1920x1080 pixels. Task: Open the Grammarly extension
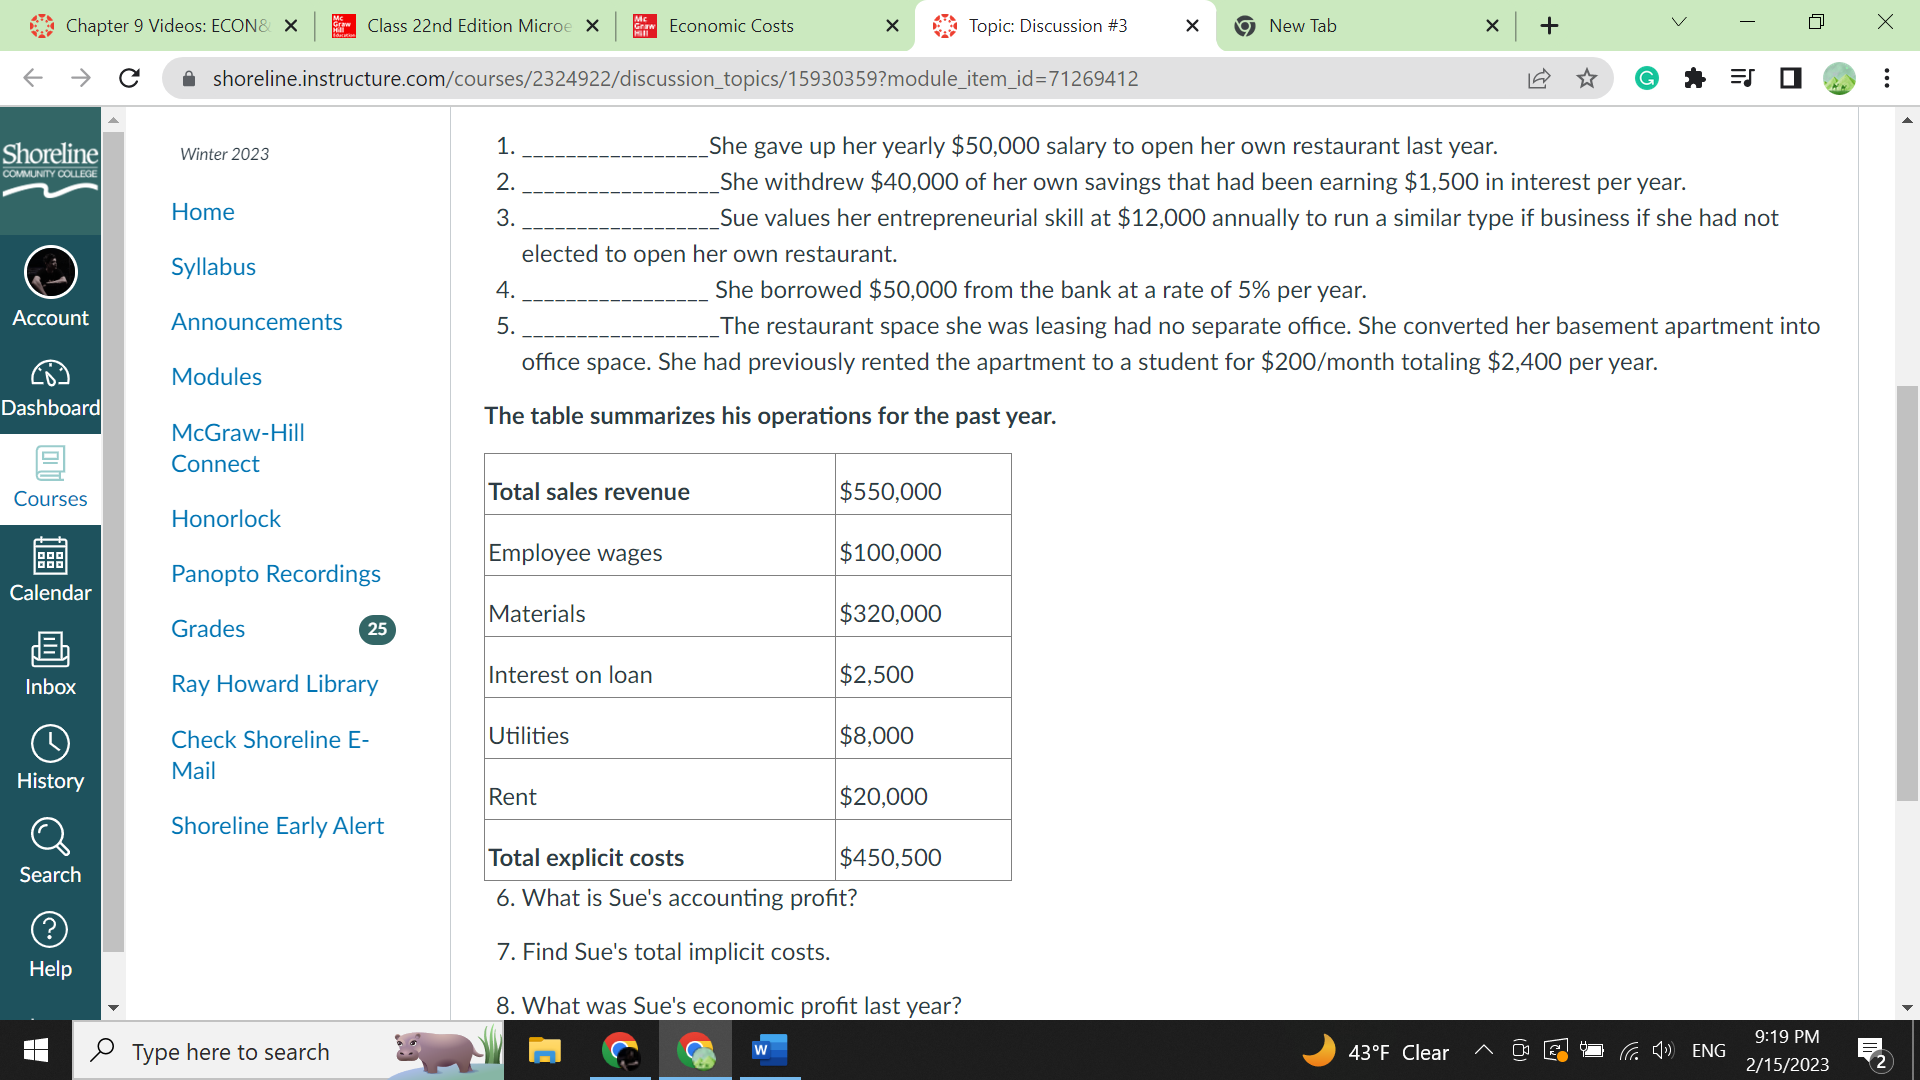(1647, 78)
